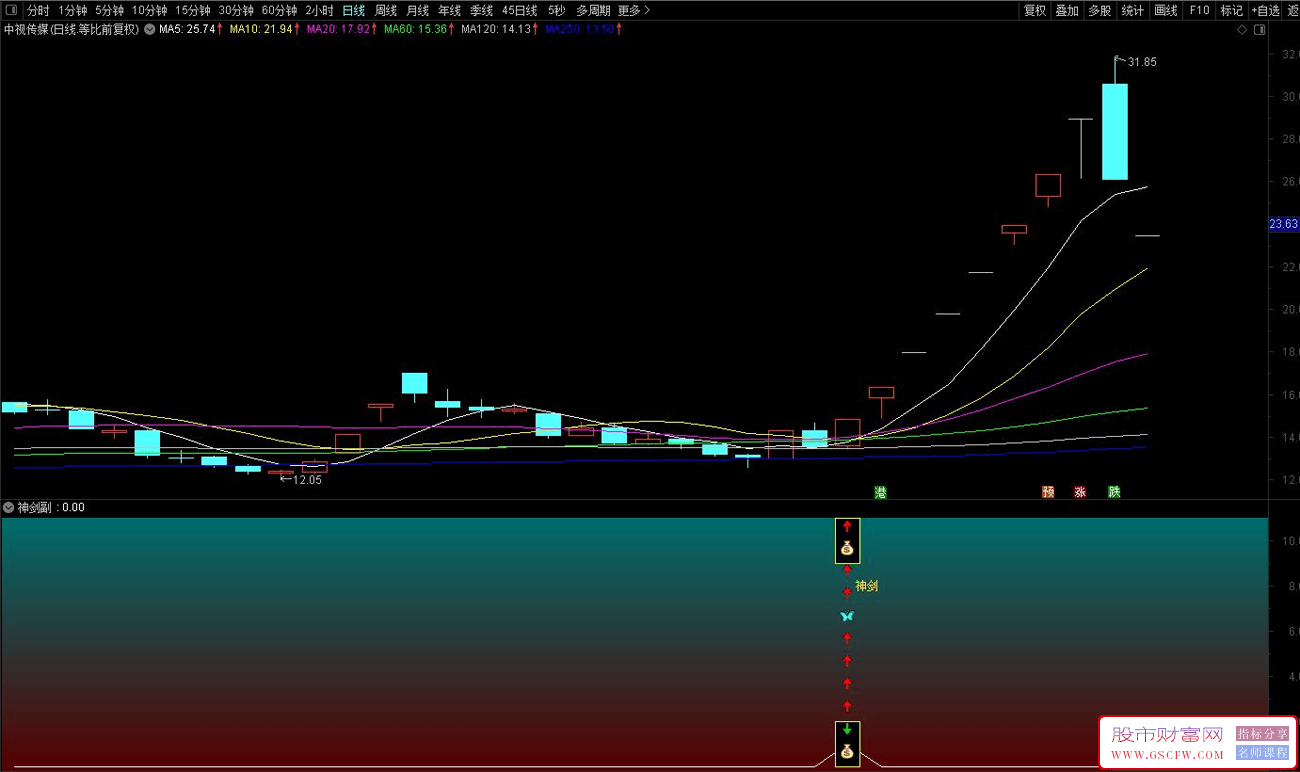Click the diamond icon near price axis
The height and width of the screenshot is (772, 1300).
click(1242, 30)
